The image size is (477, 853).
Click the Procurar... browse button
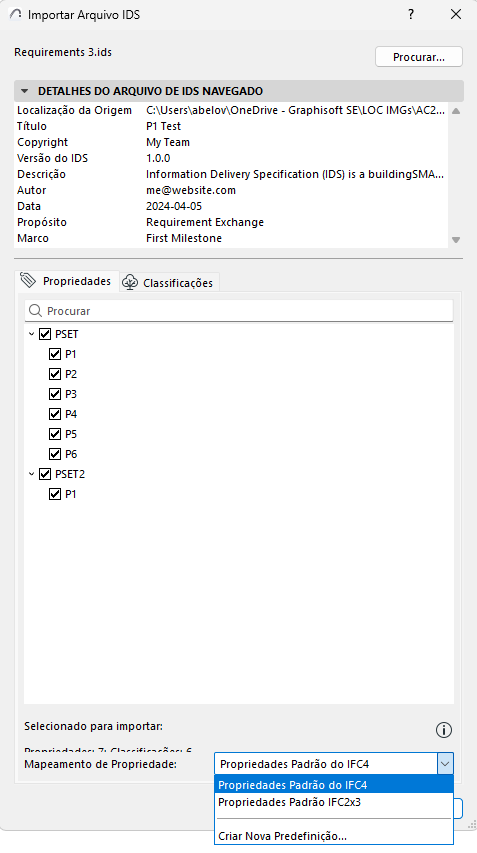[419, 57]
